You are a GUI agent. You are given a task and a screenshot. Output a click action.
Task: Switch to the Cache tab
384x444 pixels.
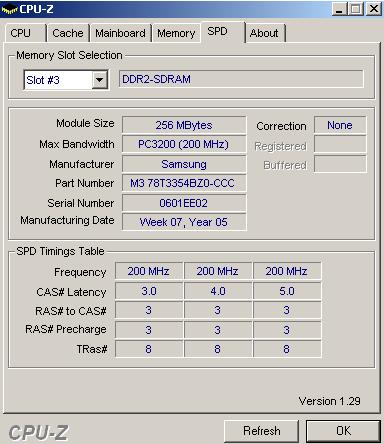(x=68, y=33)
